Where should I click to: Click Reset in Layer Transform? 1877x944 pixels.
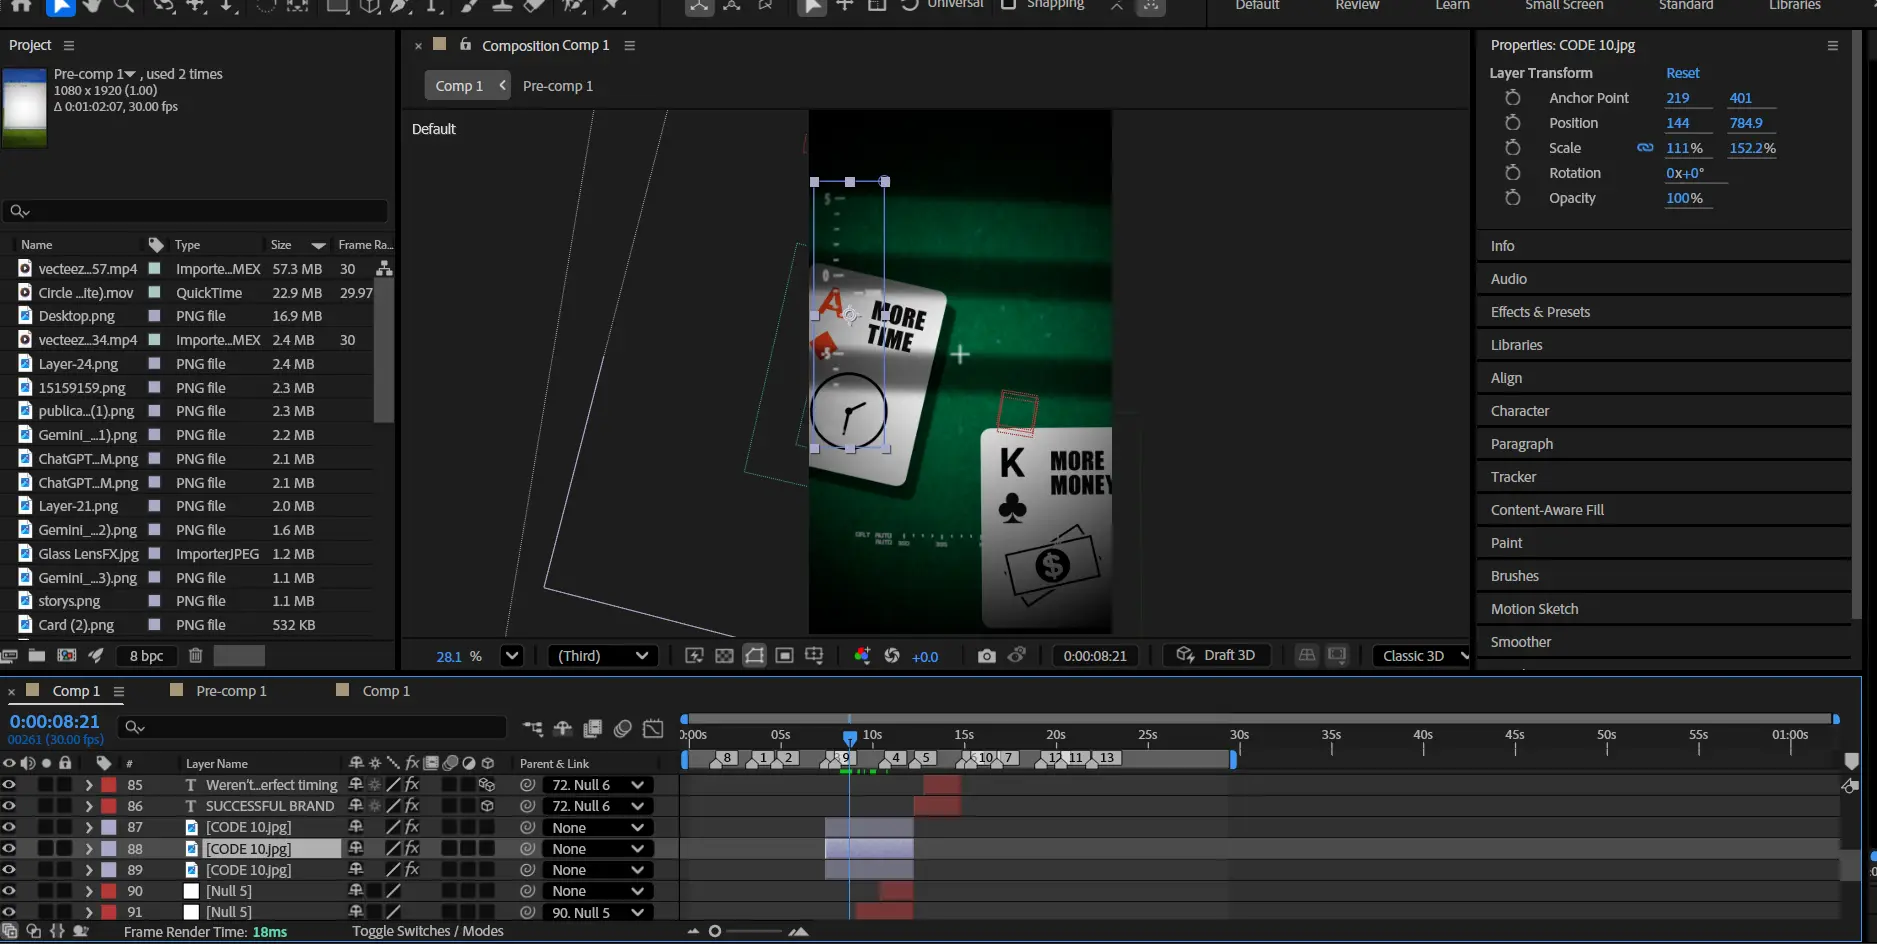(x=1682, y=73)
